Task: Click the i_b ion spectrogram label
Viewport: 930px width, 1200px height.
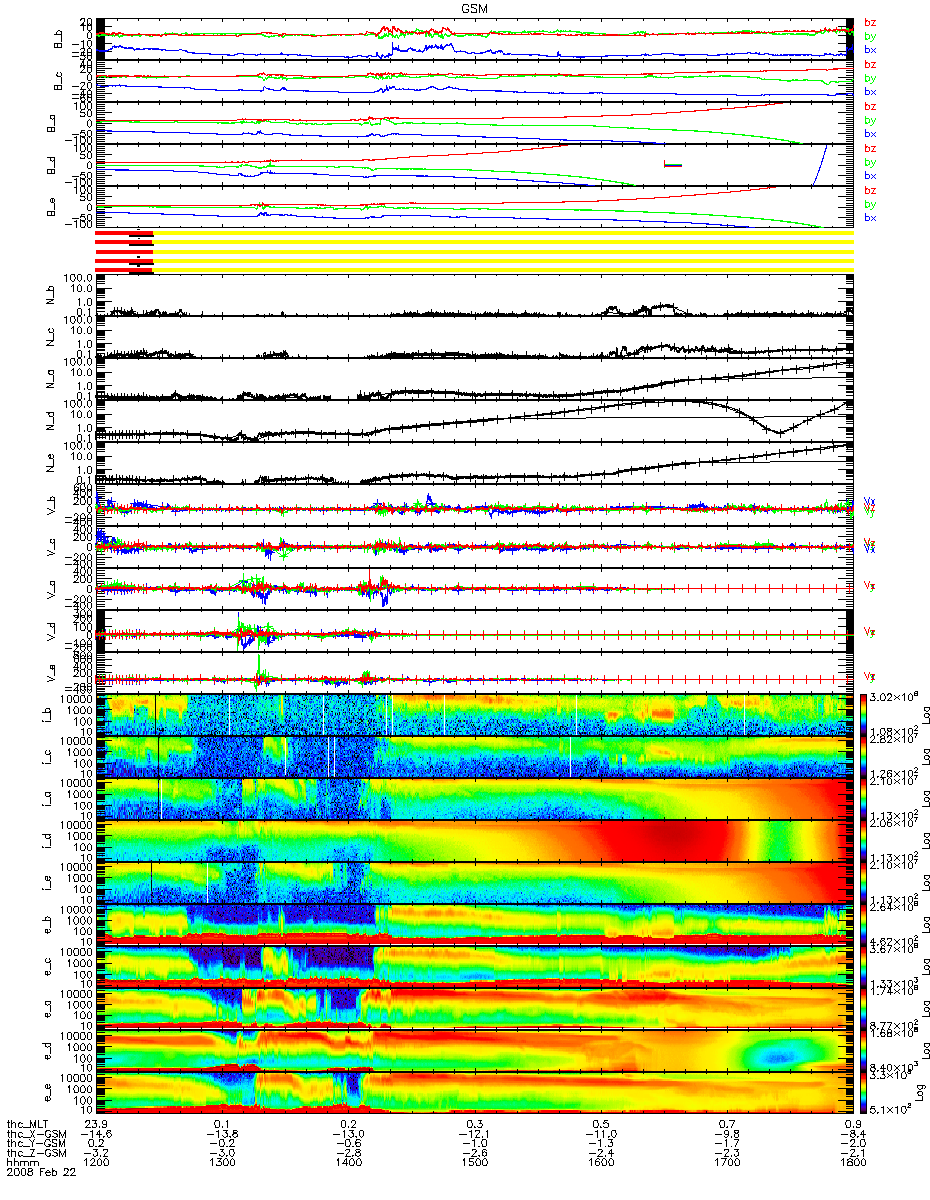Action: click(49, 716)
